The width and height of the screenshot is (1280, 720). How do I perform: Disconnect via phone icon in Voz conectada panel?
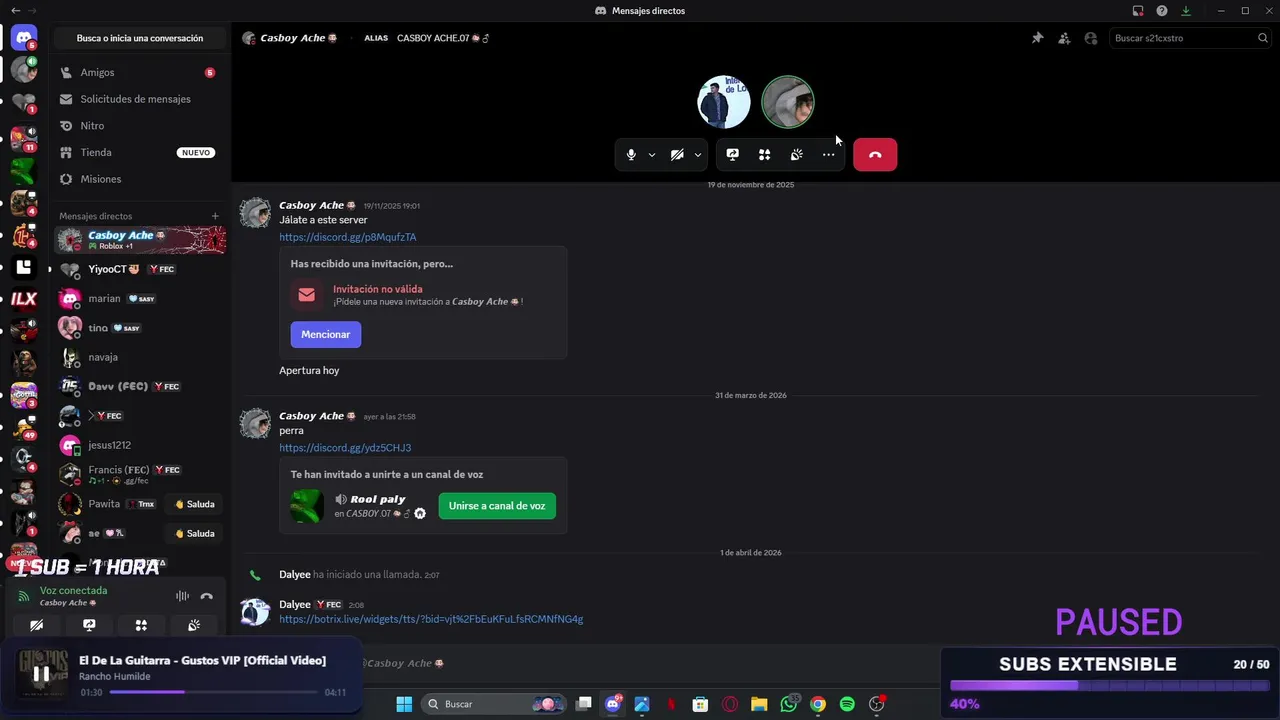point(207,596)
